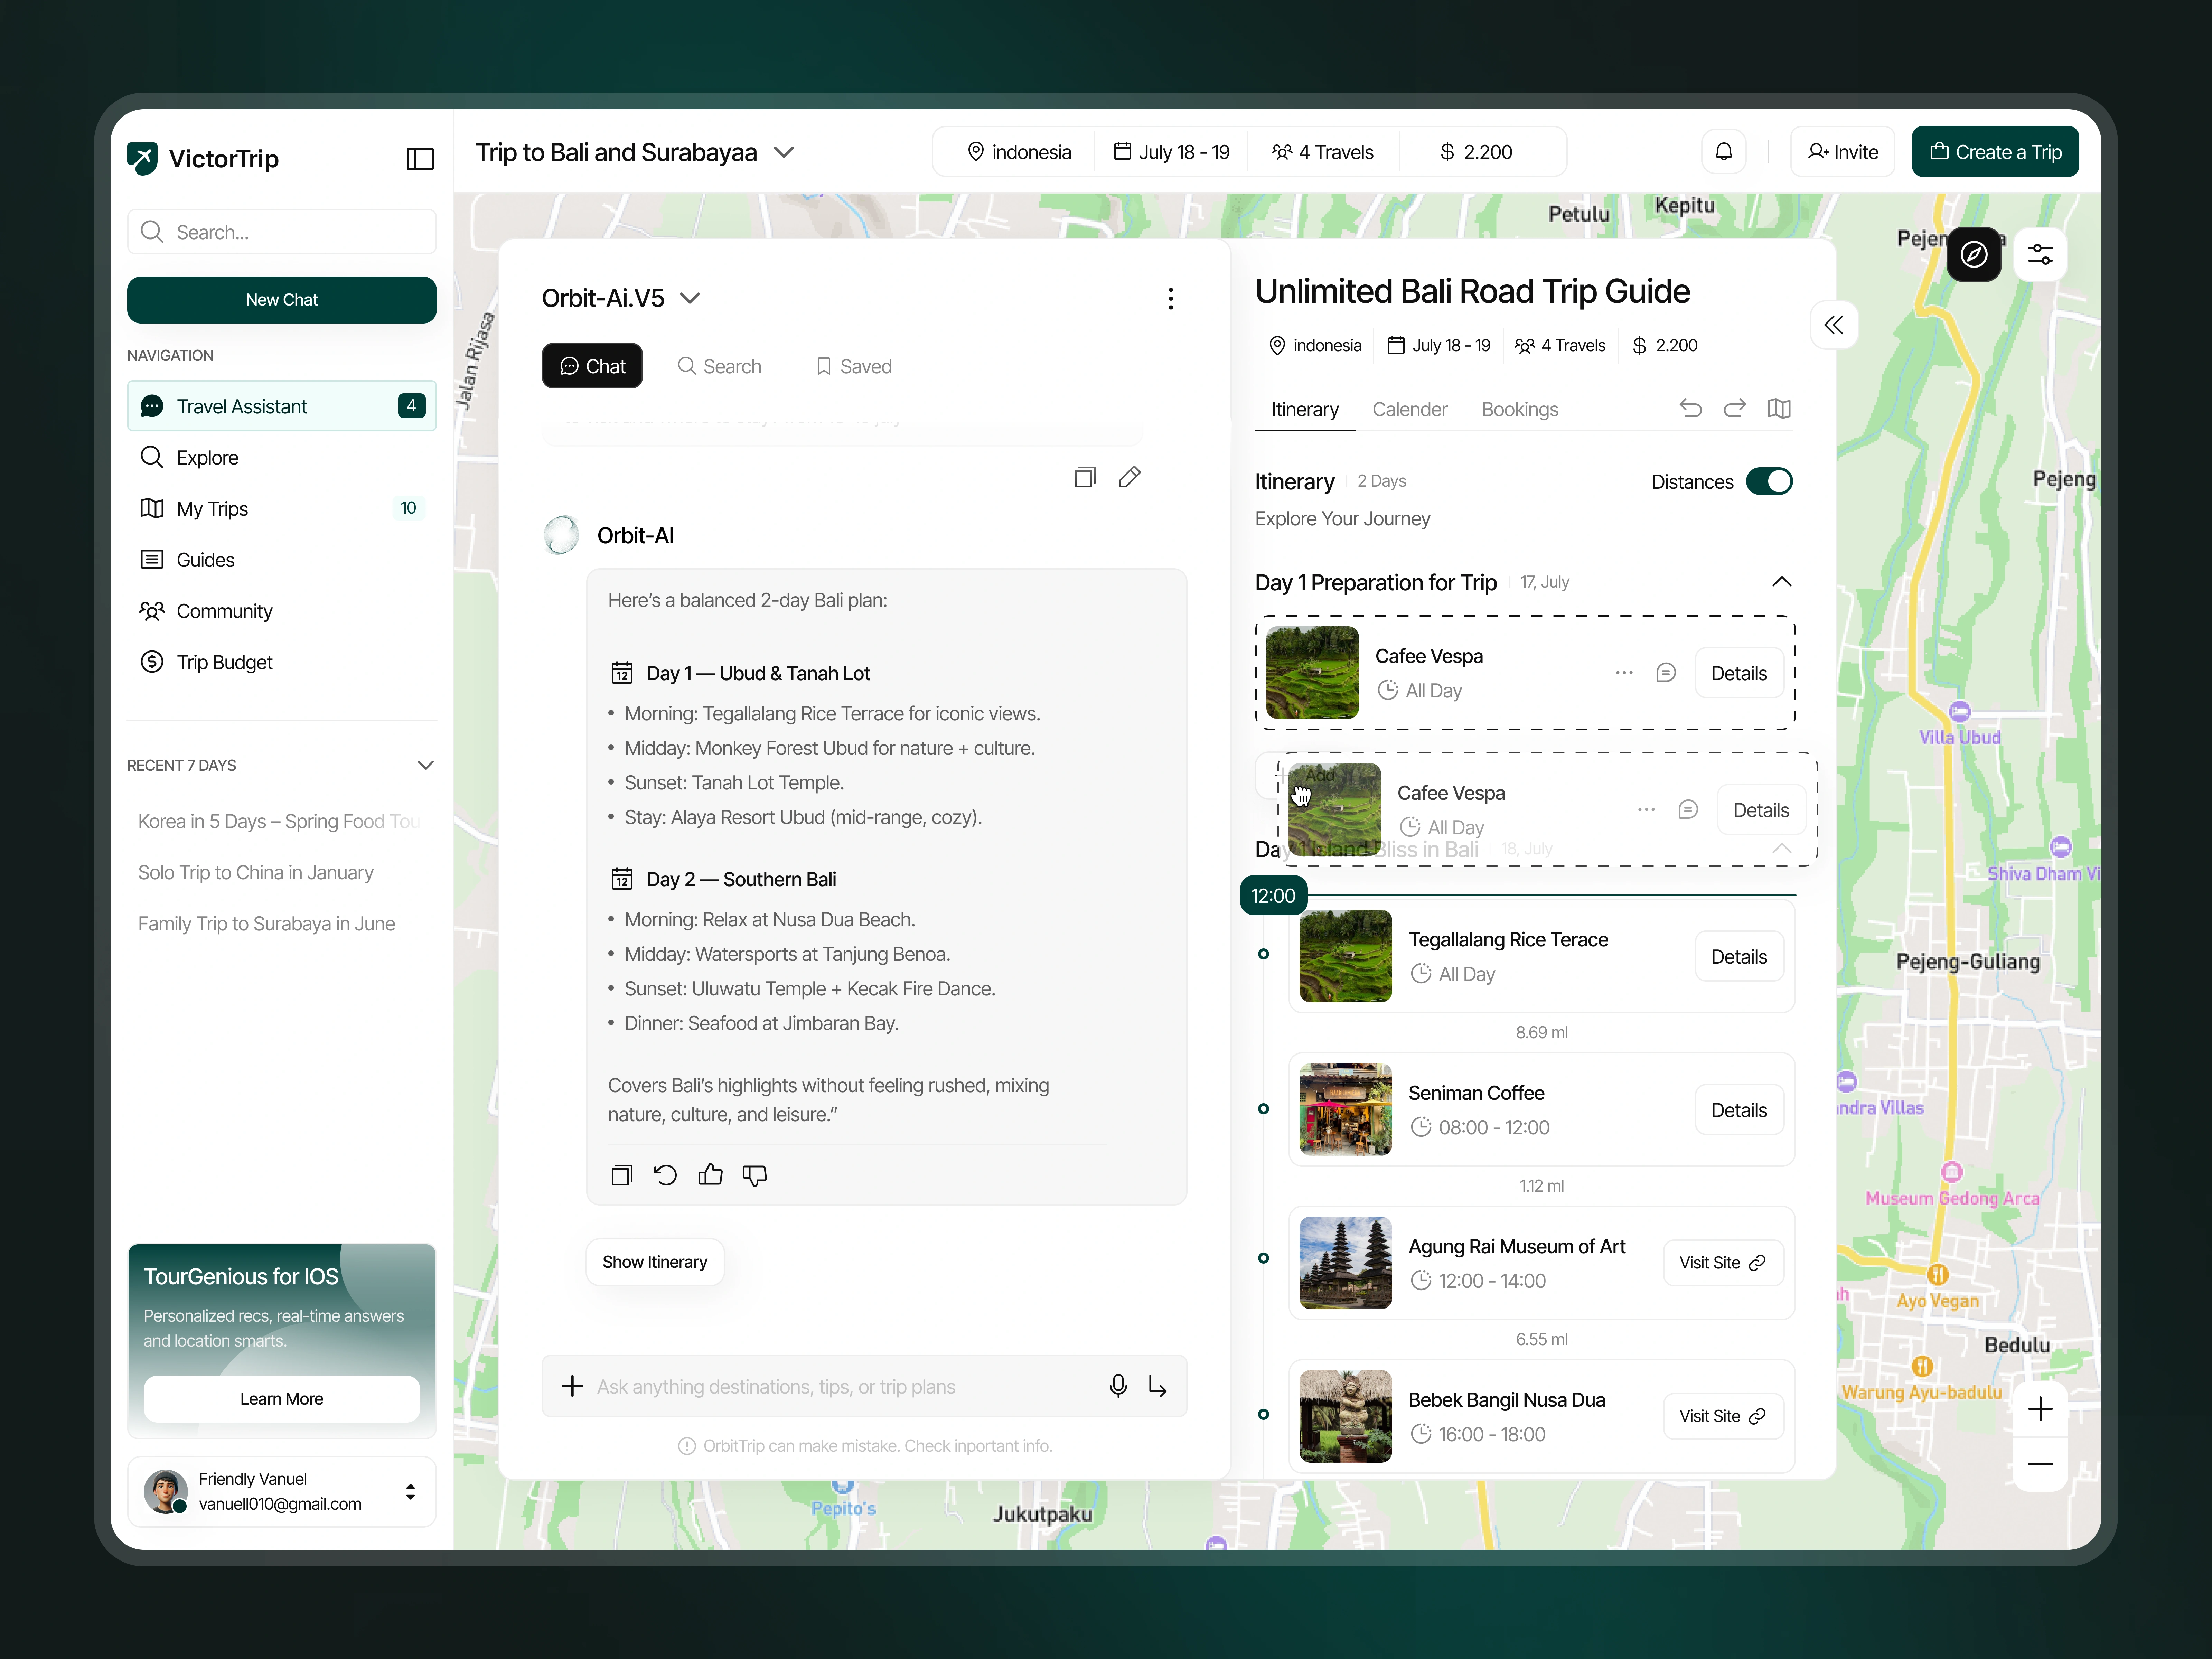2212x1659 pixels.
Task: Copy the Orbit-AI response
Action: pos(622,1175)
